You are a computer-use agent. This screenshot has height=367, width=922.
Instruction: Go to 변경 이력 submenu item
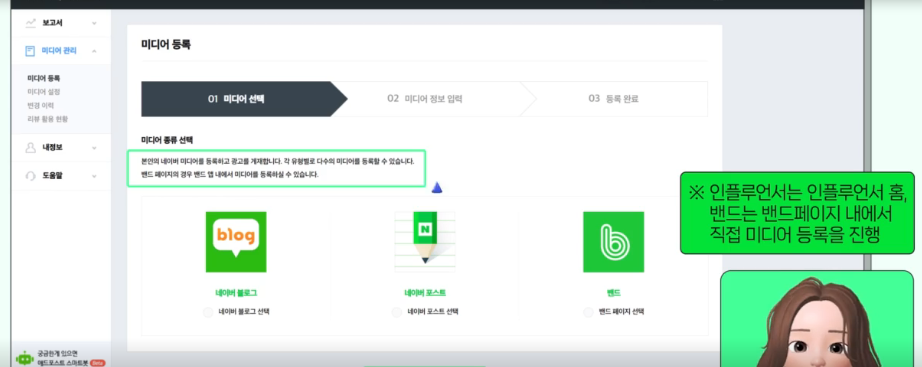41,105
